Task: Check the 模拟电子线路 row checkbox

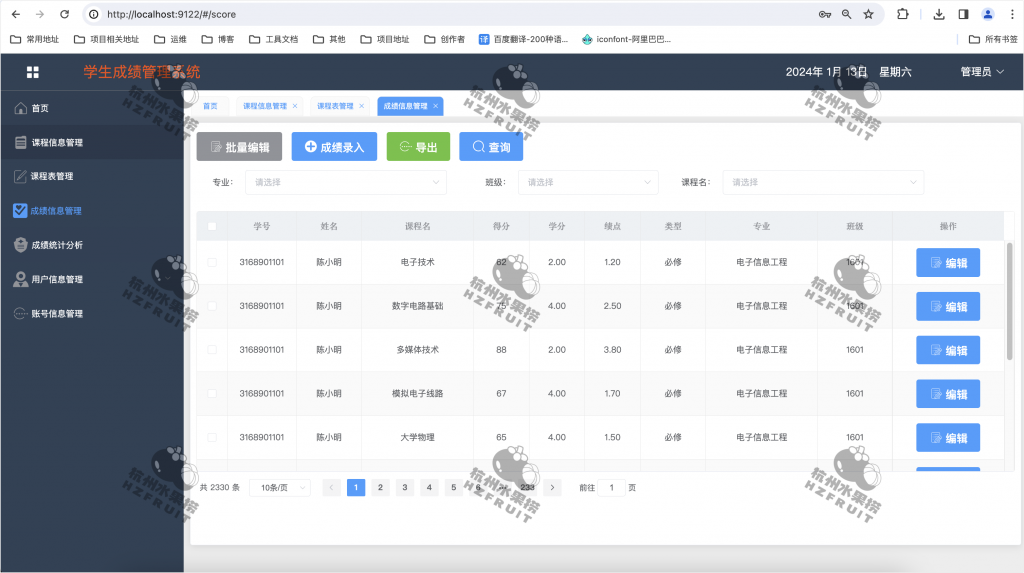Action: click(212, 393)
